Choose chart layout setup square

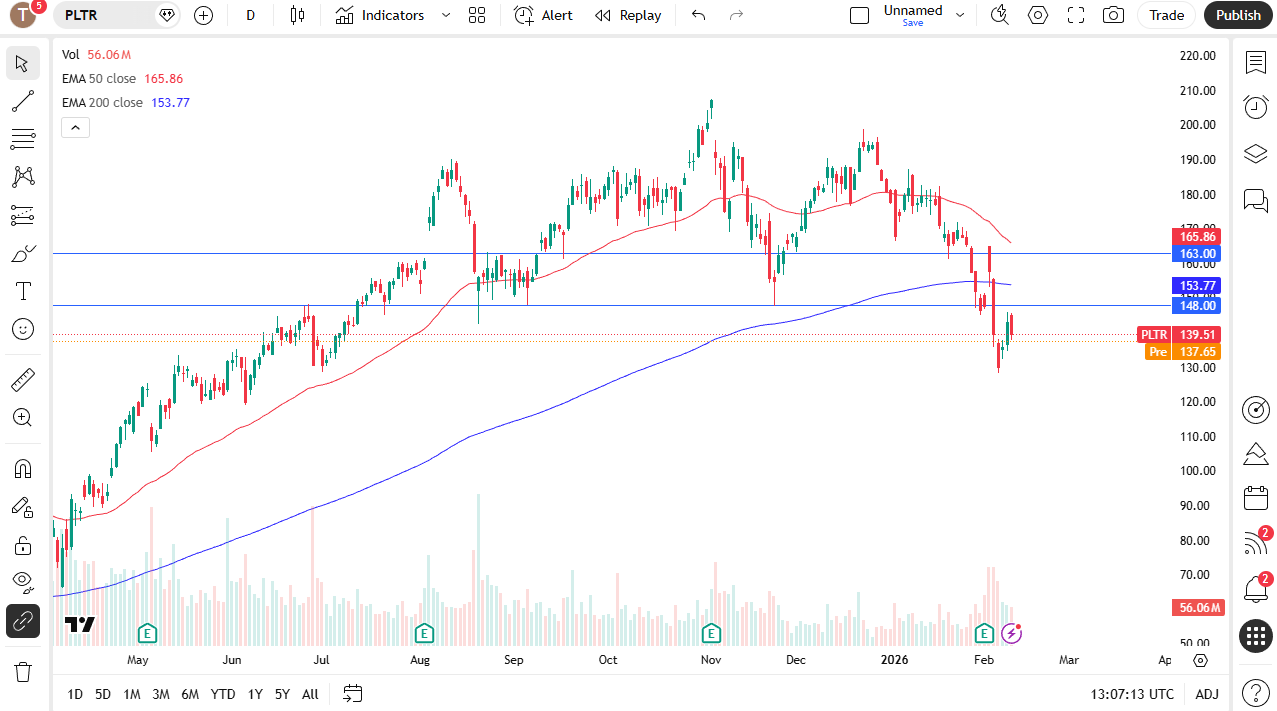[x=859, y=15]
